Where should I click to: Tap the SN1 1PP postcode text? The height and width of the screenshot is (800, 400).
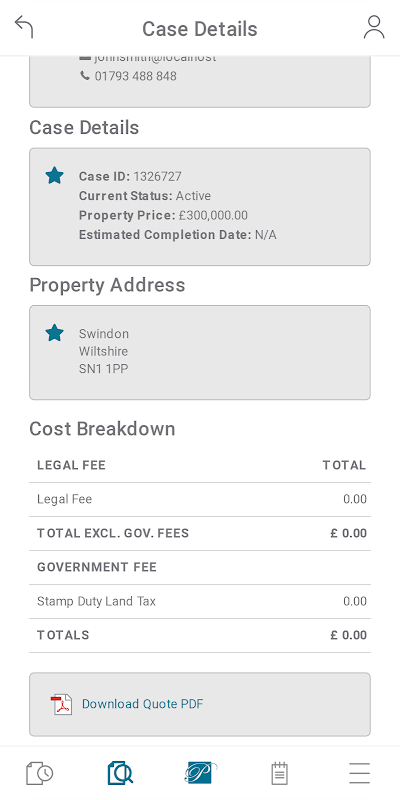click(x=104, y=369)
